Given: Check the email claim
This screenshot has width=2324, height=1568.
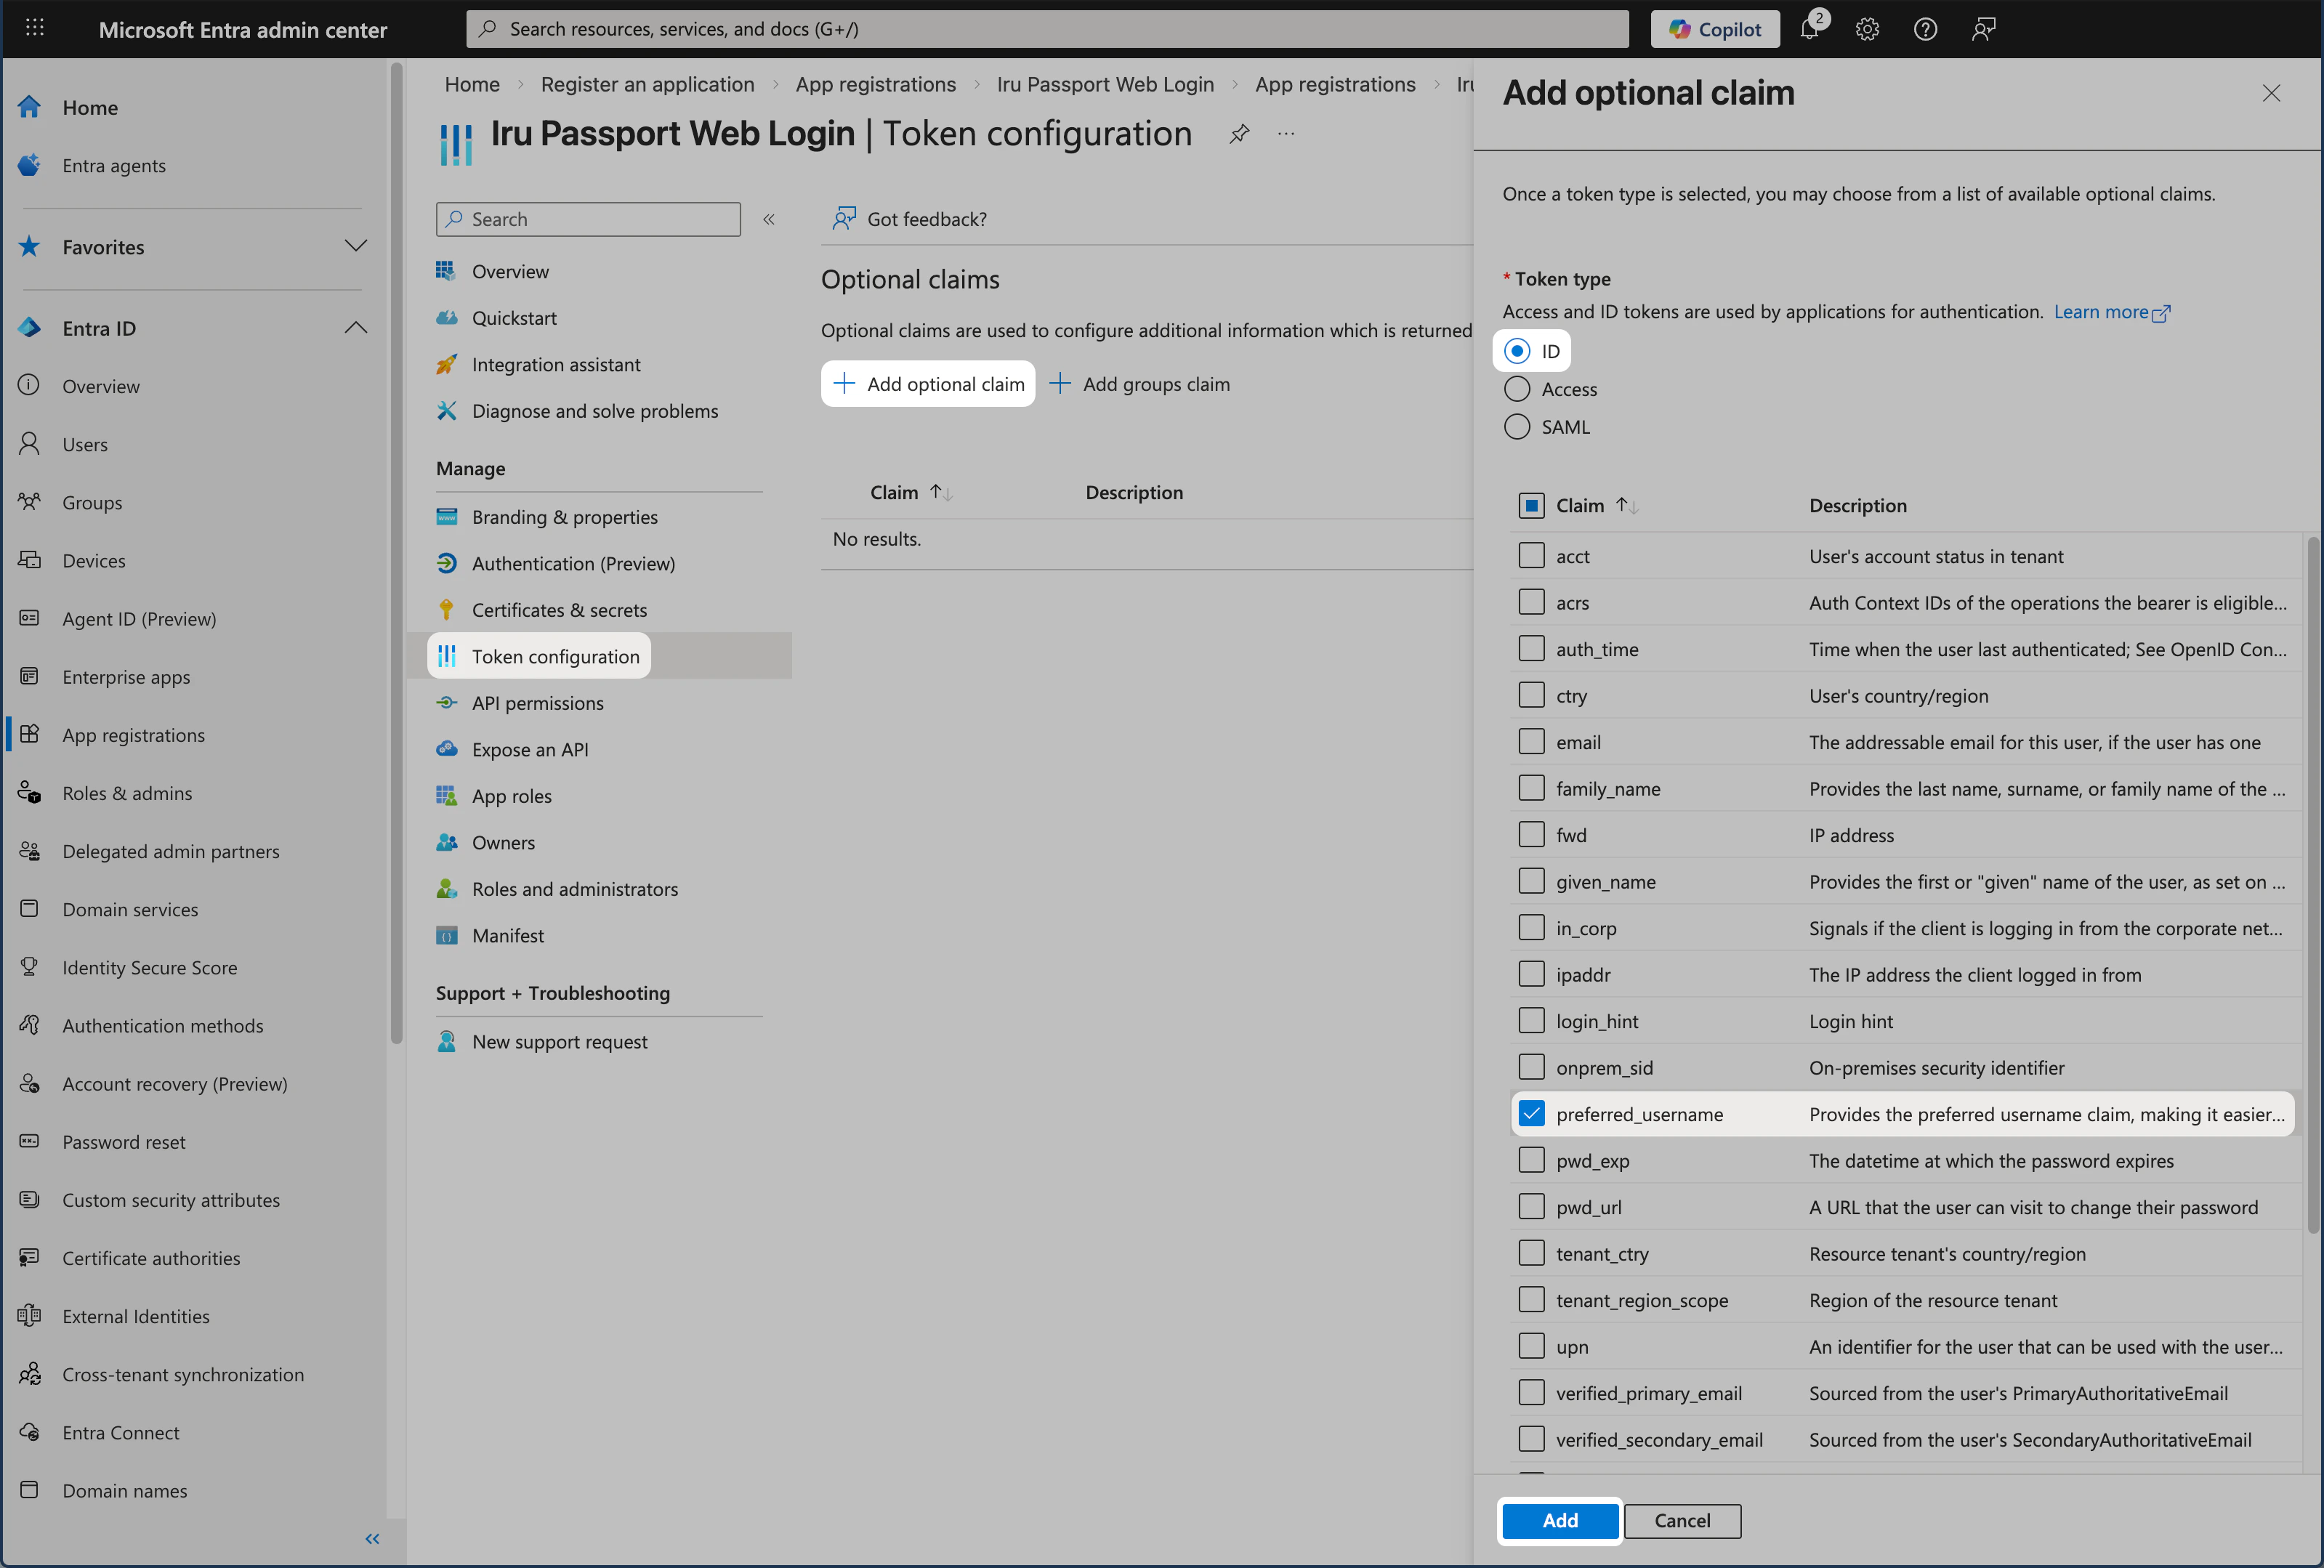Looking at the screenshot, I should (1531, 741).
